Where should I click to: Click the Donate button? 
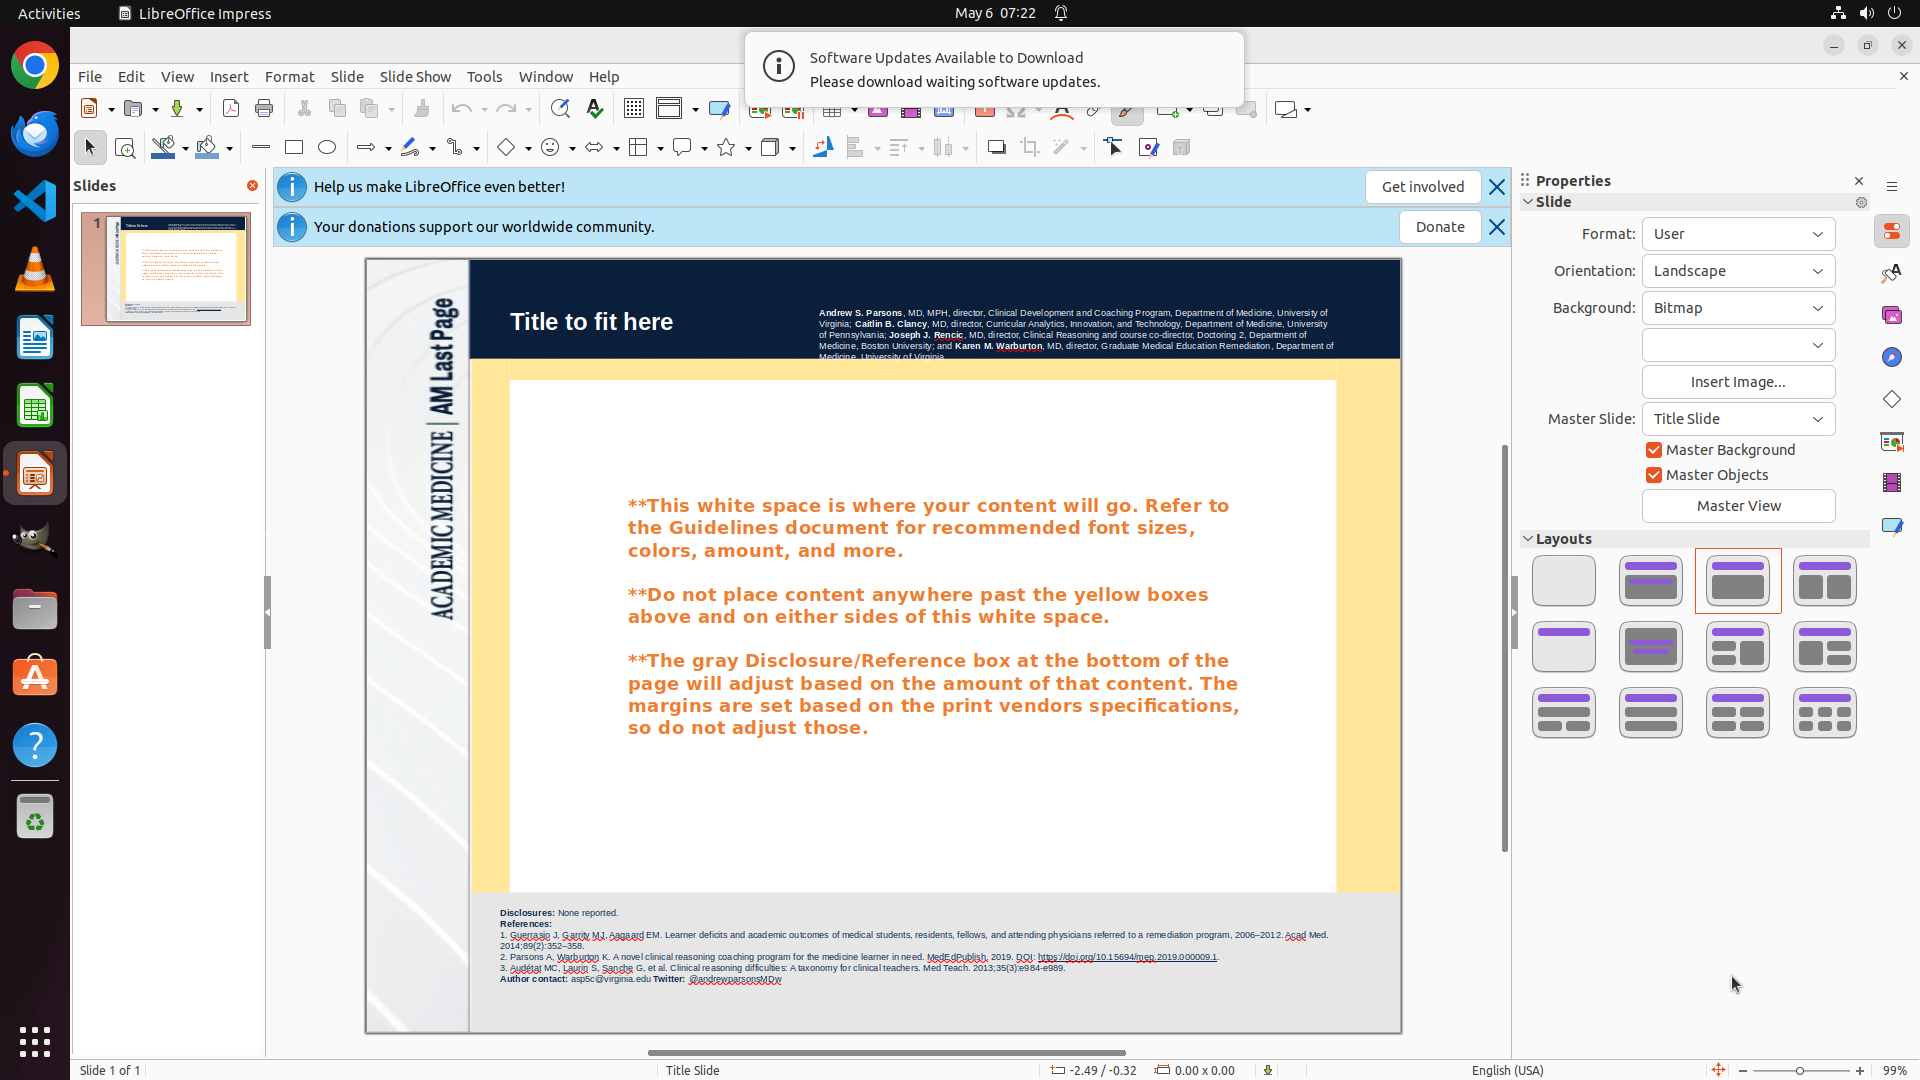click(x=1440, y=227)
